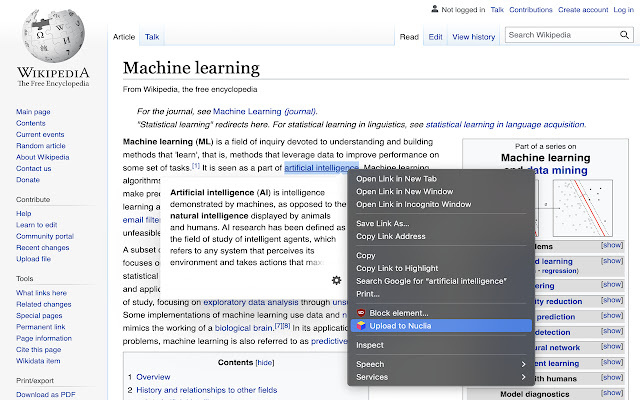
Task: Open Contributions link in header
Action: coord(531,10)
